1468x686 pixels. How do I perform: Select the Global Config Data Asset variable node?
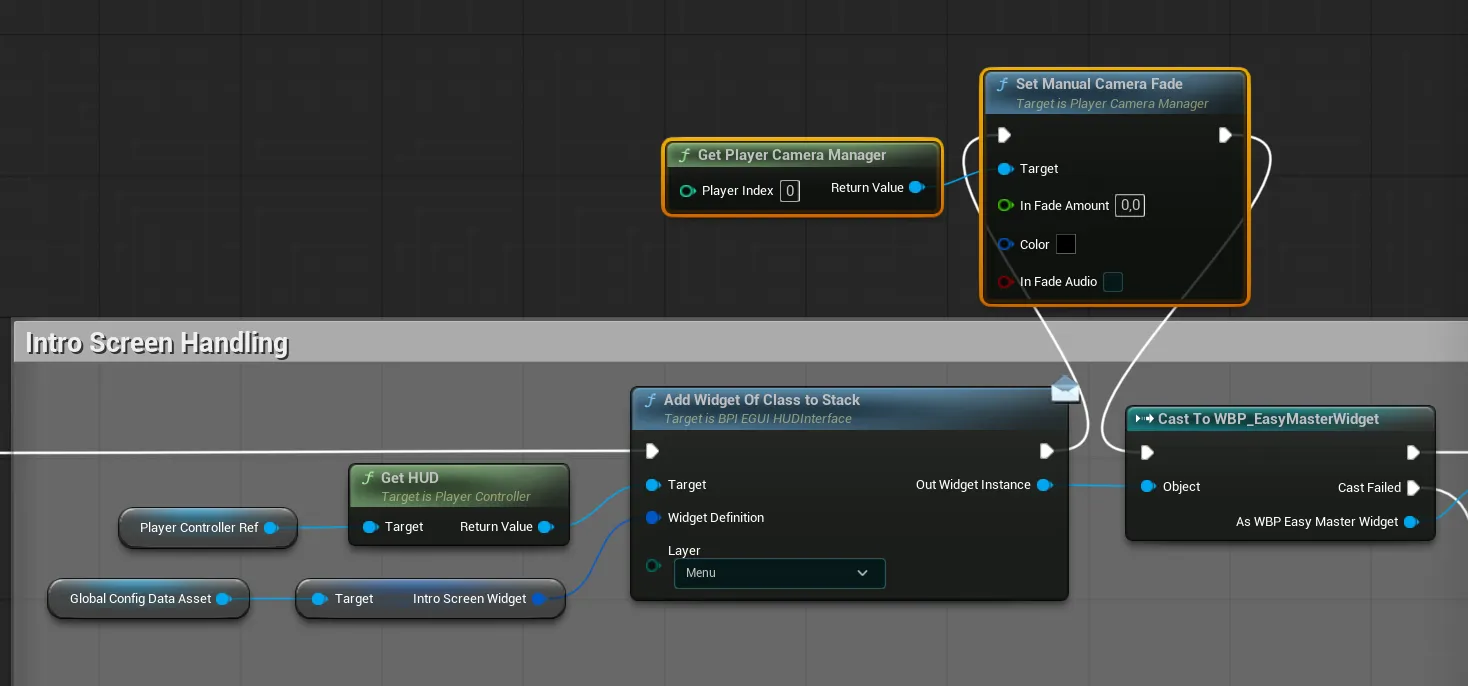(x=148, y=599)
